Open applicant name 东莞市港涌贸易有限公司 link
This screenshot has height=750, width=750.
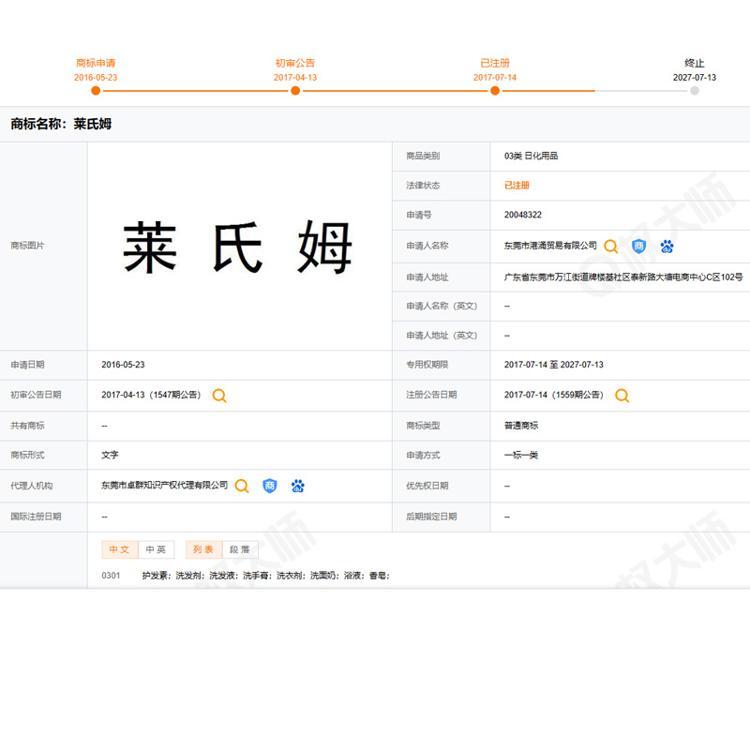(550, 246)
